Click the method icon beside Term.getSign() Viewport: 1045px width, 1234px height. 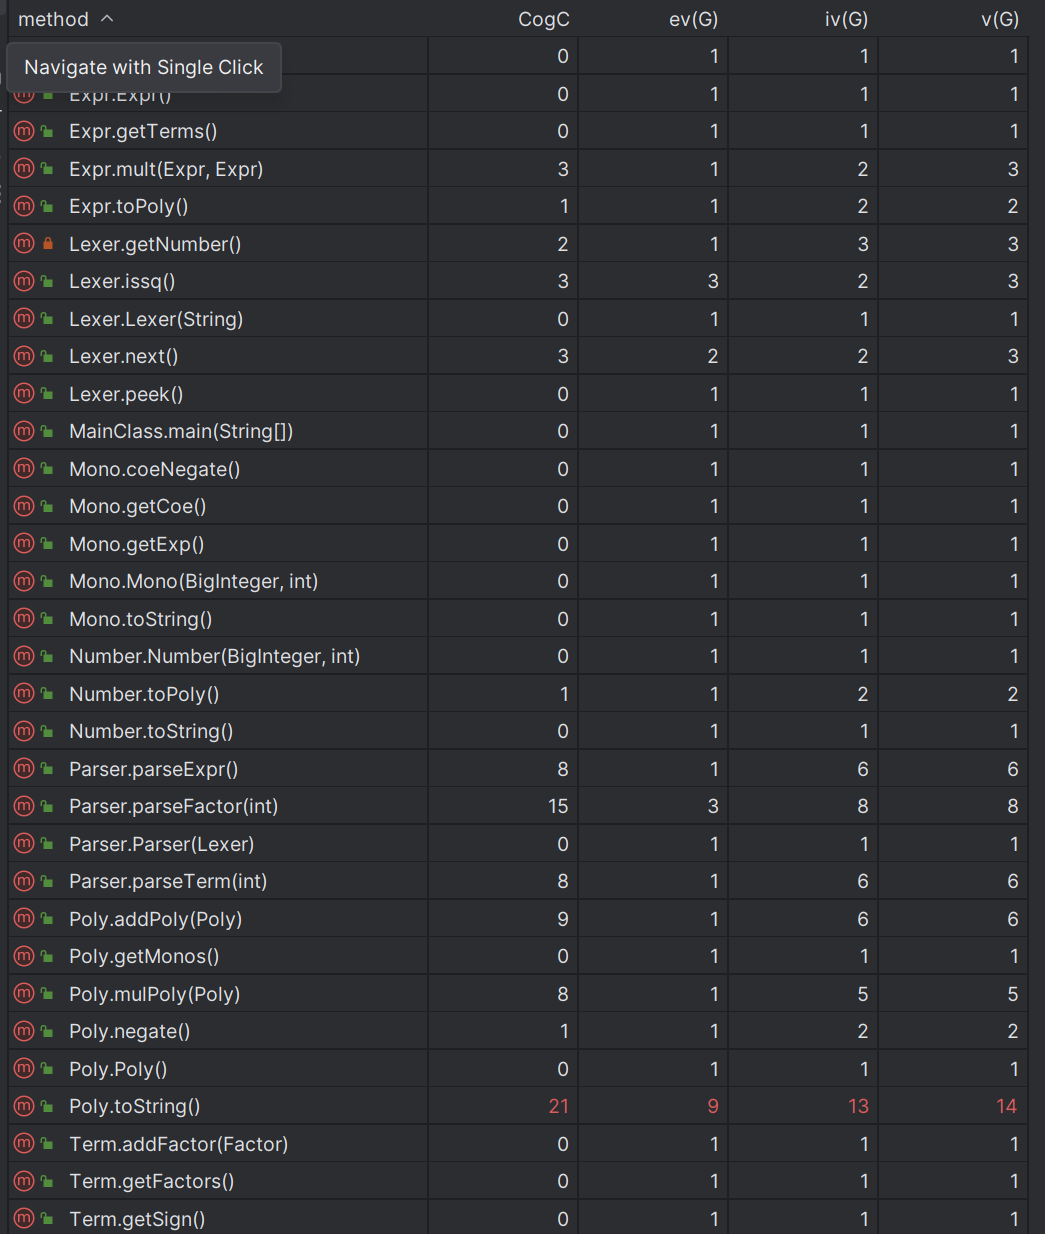(x=24, y=1219)
